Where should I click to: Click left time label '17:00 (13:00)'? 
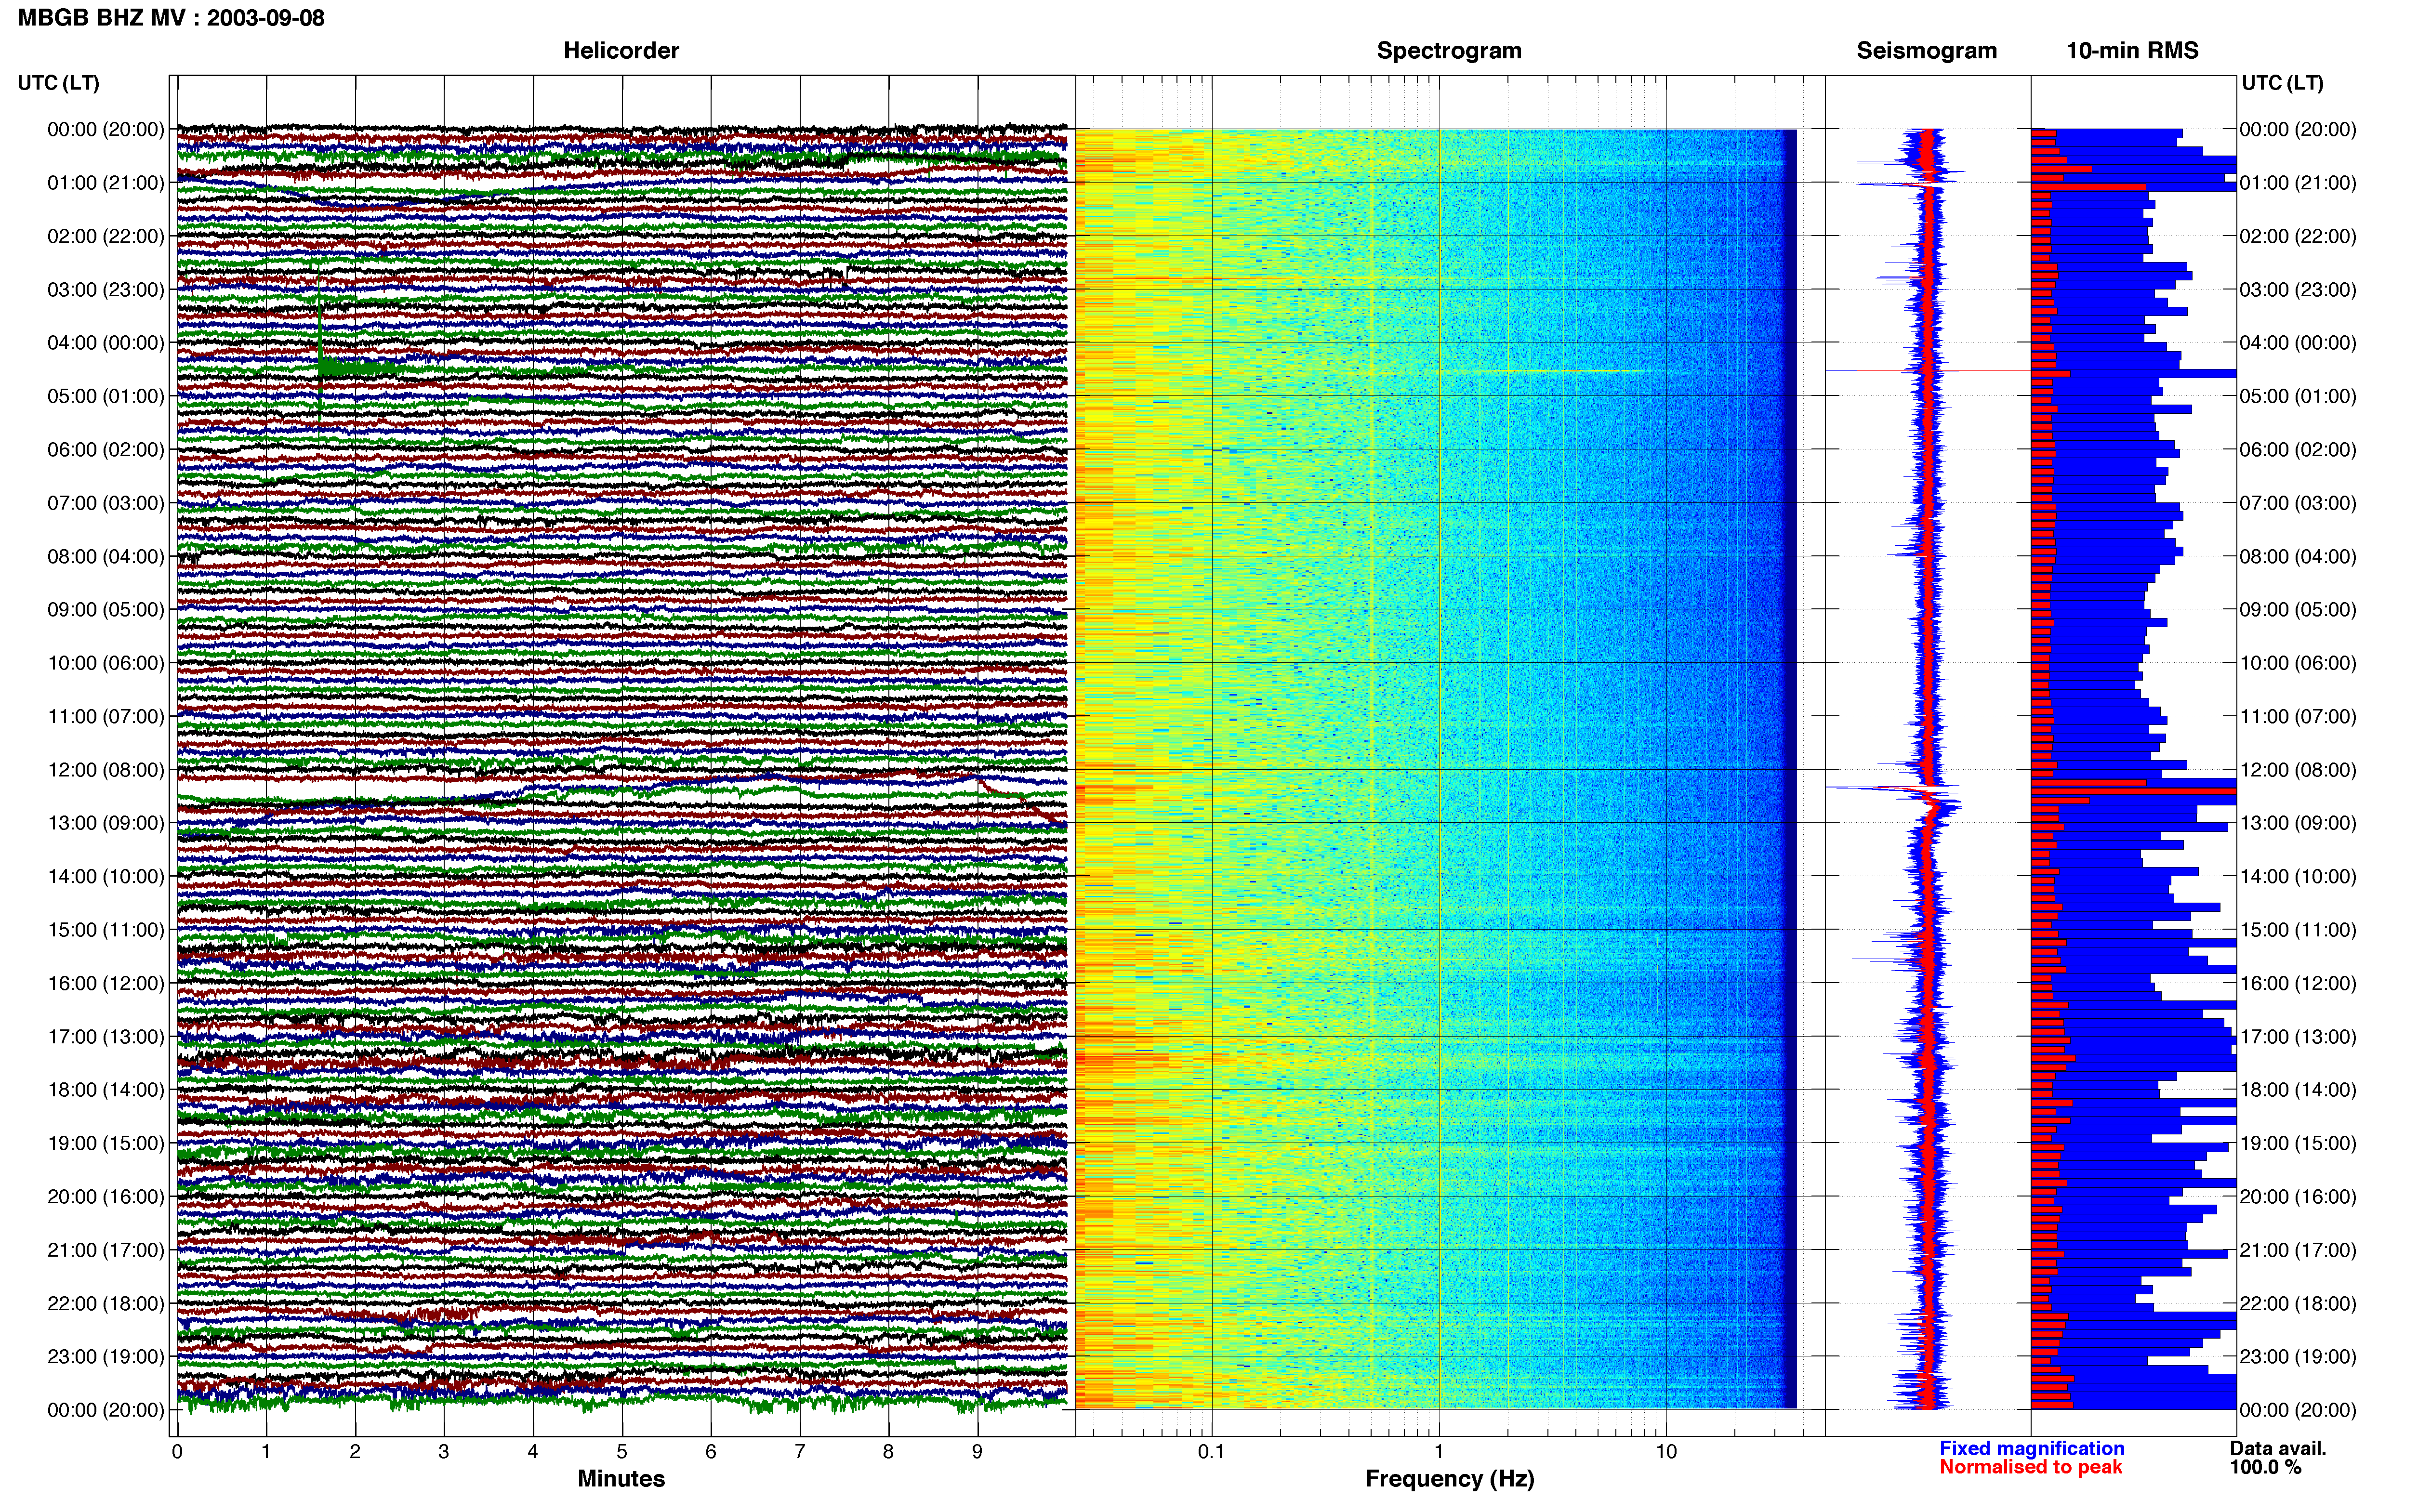(x=106, y=1037)
